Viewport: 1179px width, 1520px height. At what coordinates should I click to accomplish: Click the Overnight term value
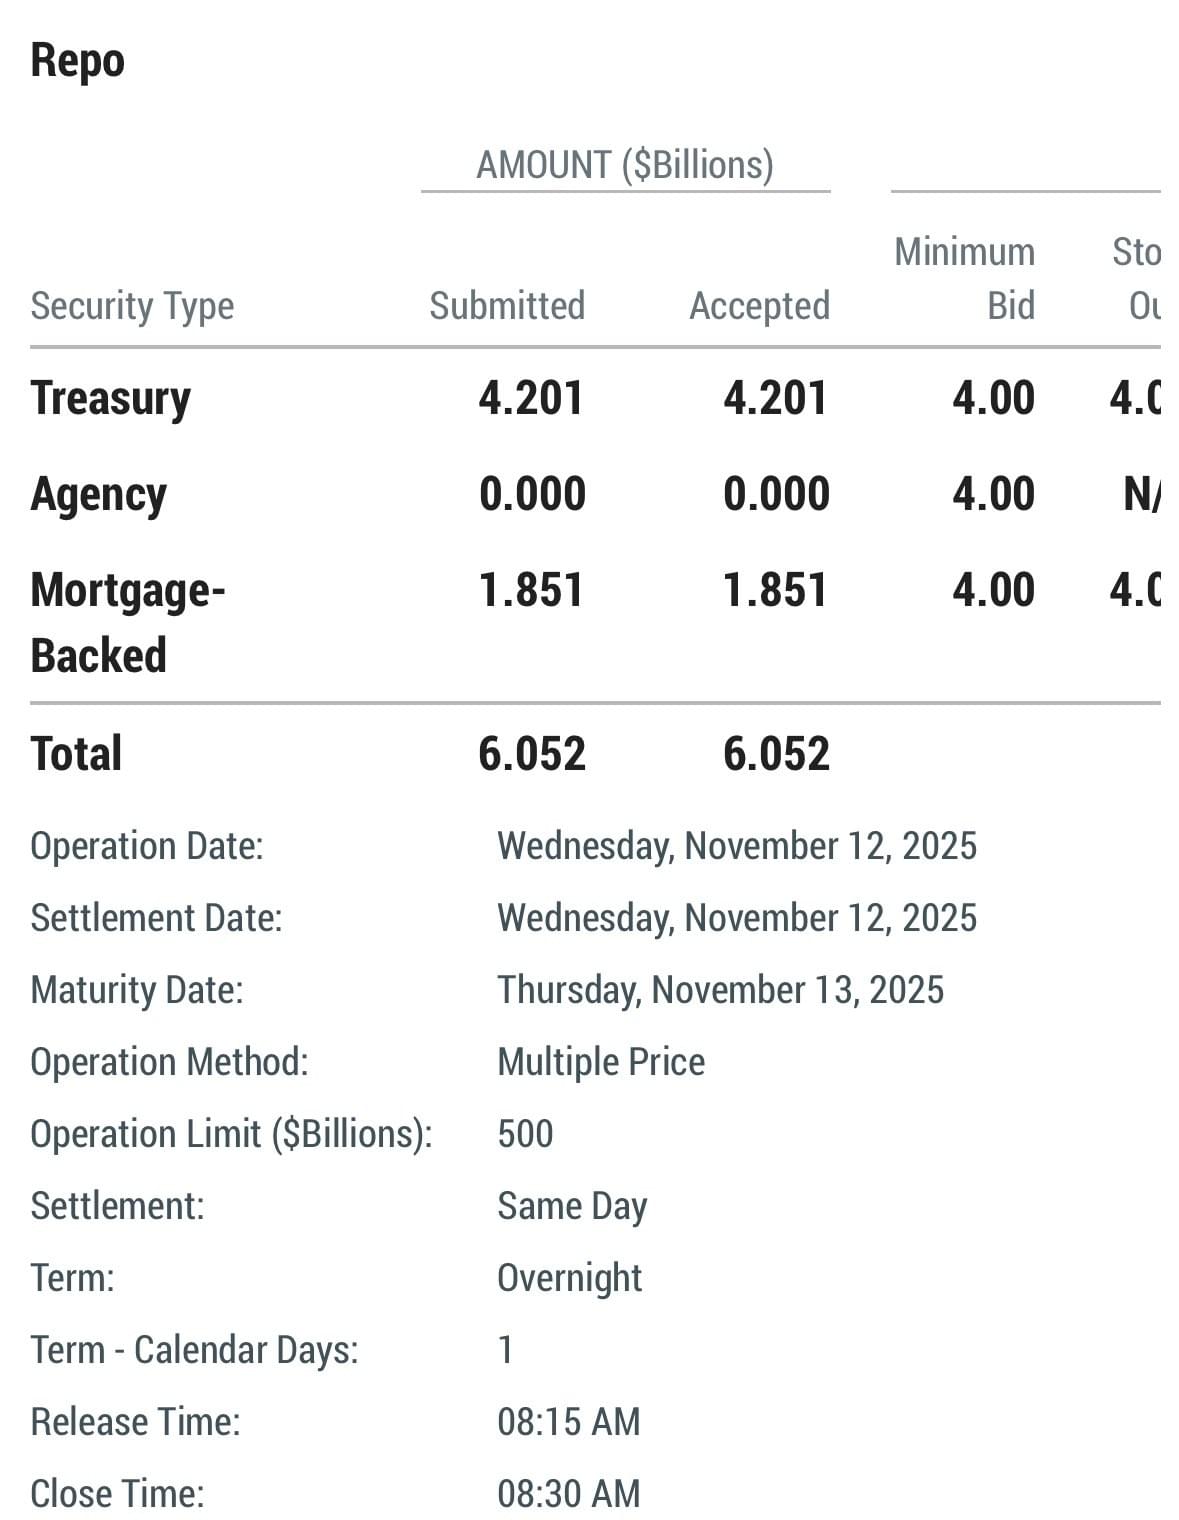[569, 1278]
